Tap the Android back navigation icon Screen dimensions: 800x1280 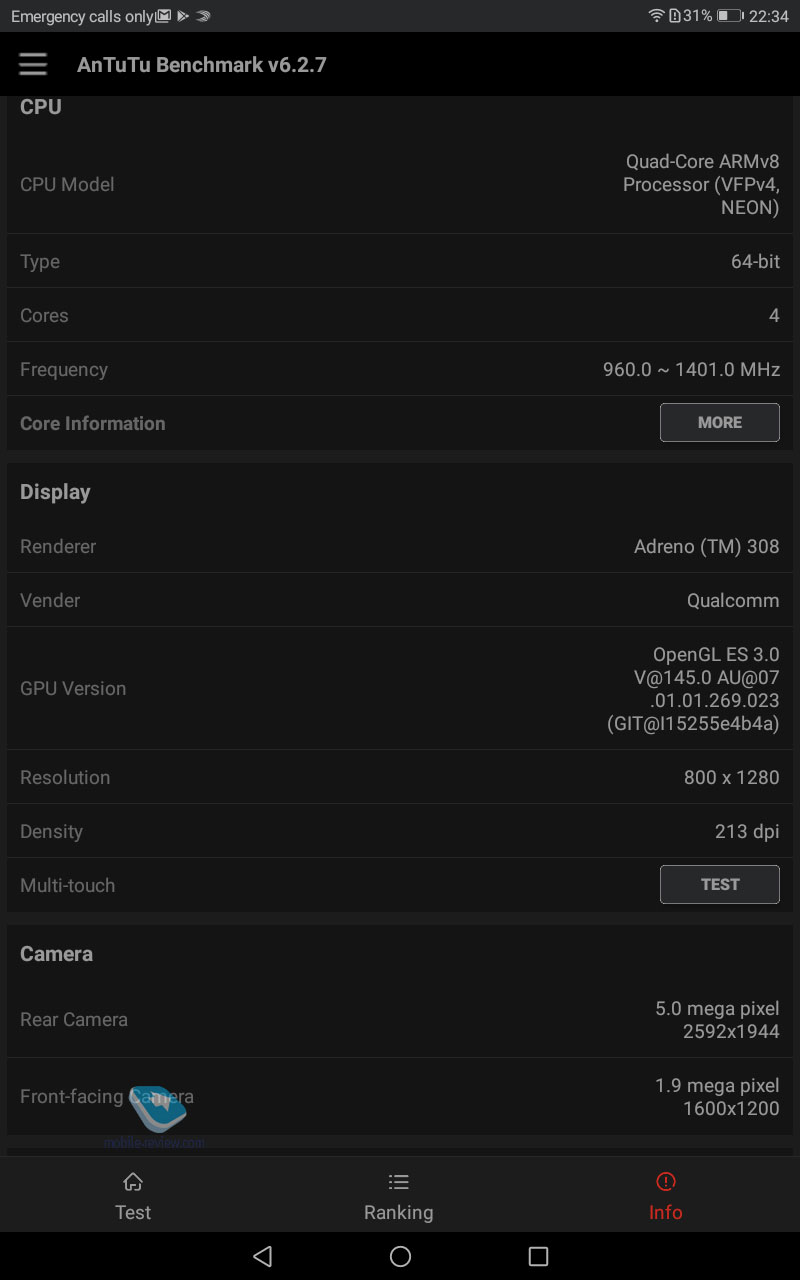[x=262, y=1256]
